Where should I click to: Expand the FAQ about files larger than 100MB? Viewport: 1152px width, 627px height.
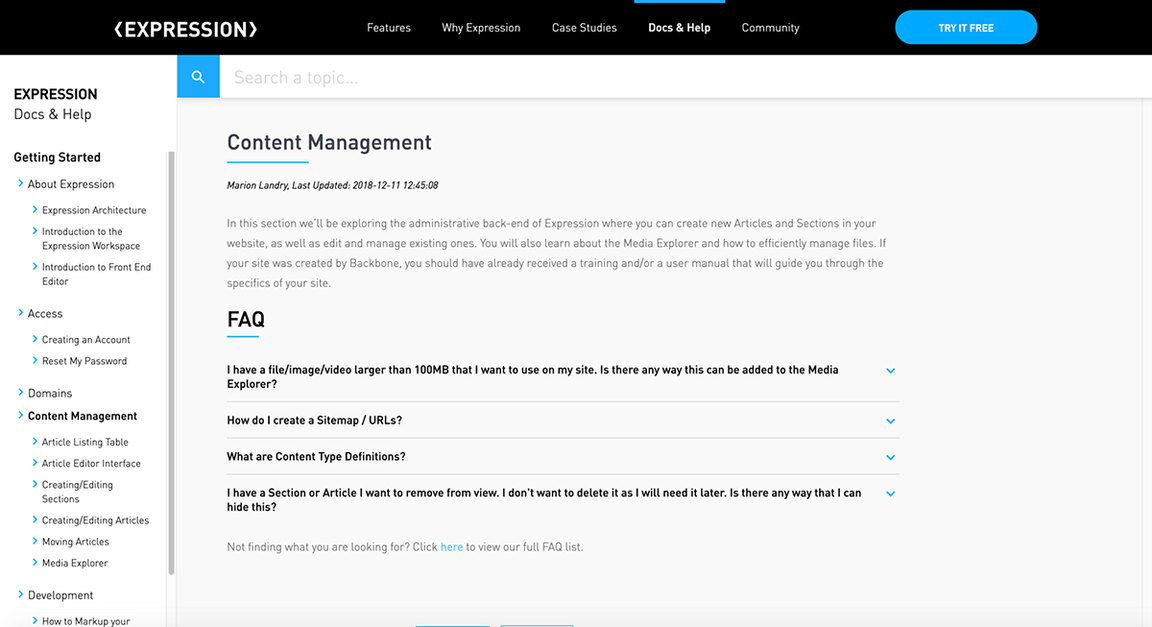pyautogui.click(x=890, y=370)
